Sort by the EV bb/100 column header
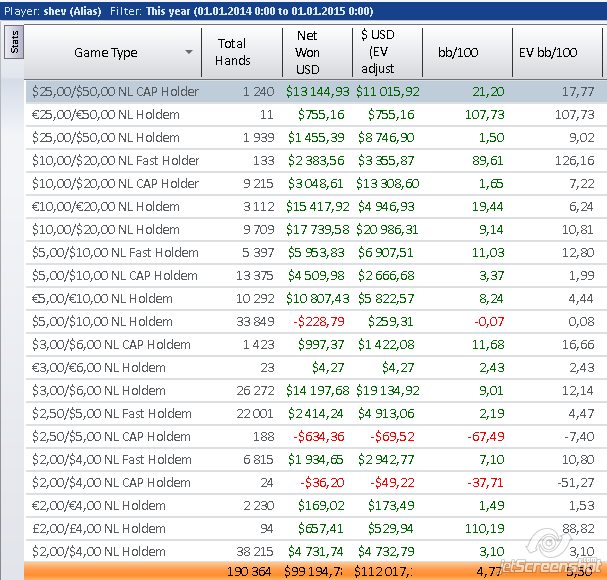This screenshot has width=607, height=580. pos(547,53)
